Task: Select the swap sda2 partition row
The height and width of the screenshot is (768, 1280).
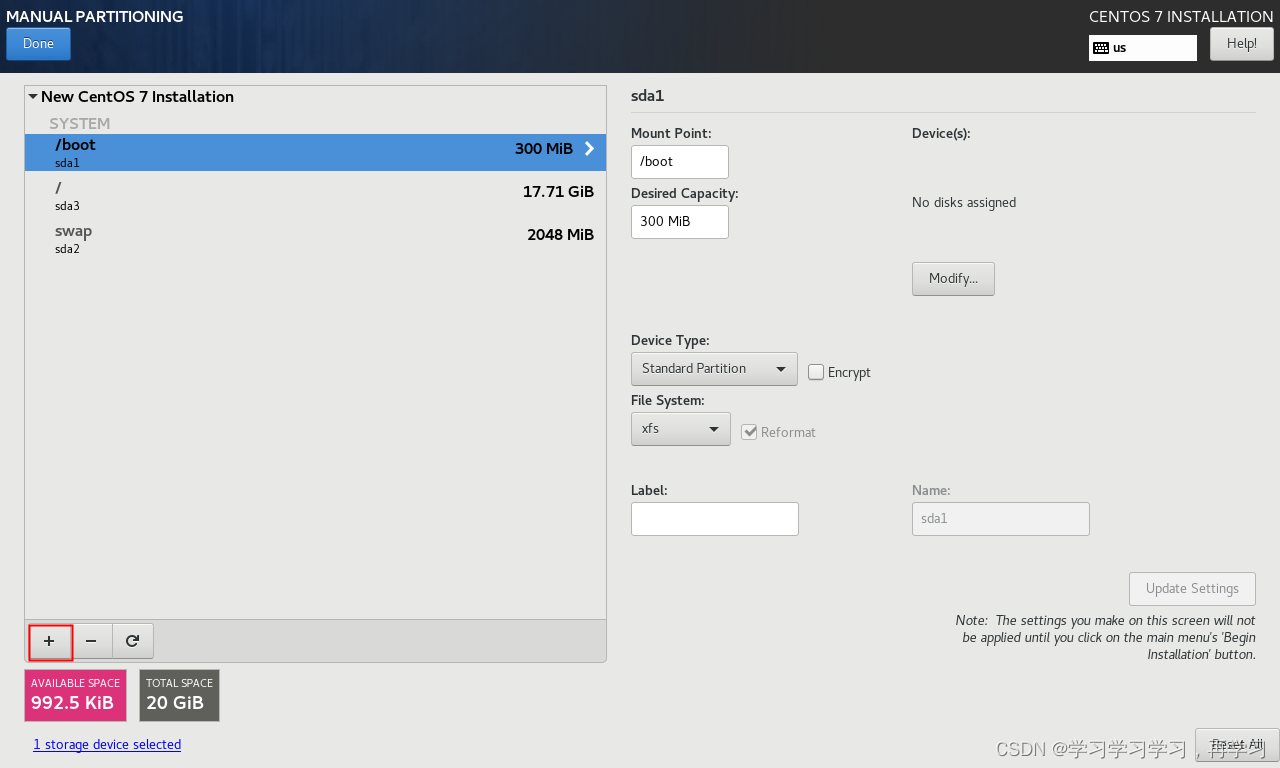Action: (315, 239)
